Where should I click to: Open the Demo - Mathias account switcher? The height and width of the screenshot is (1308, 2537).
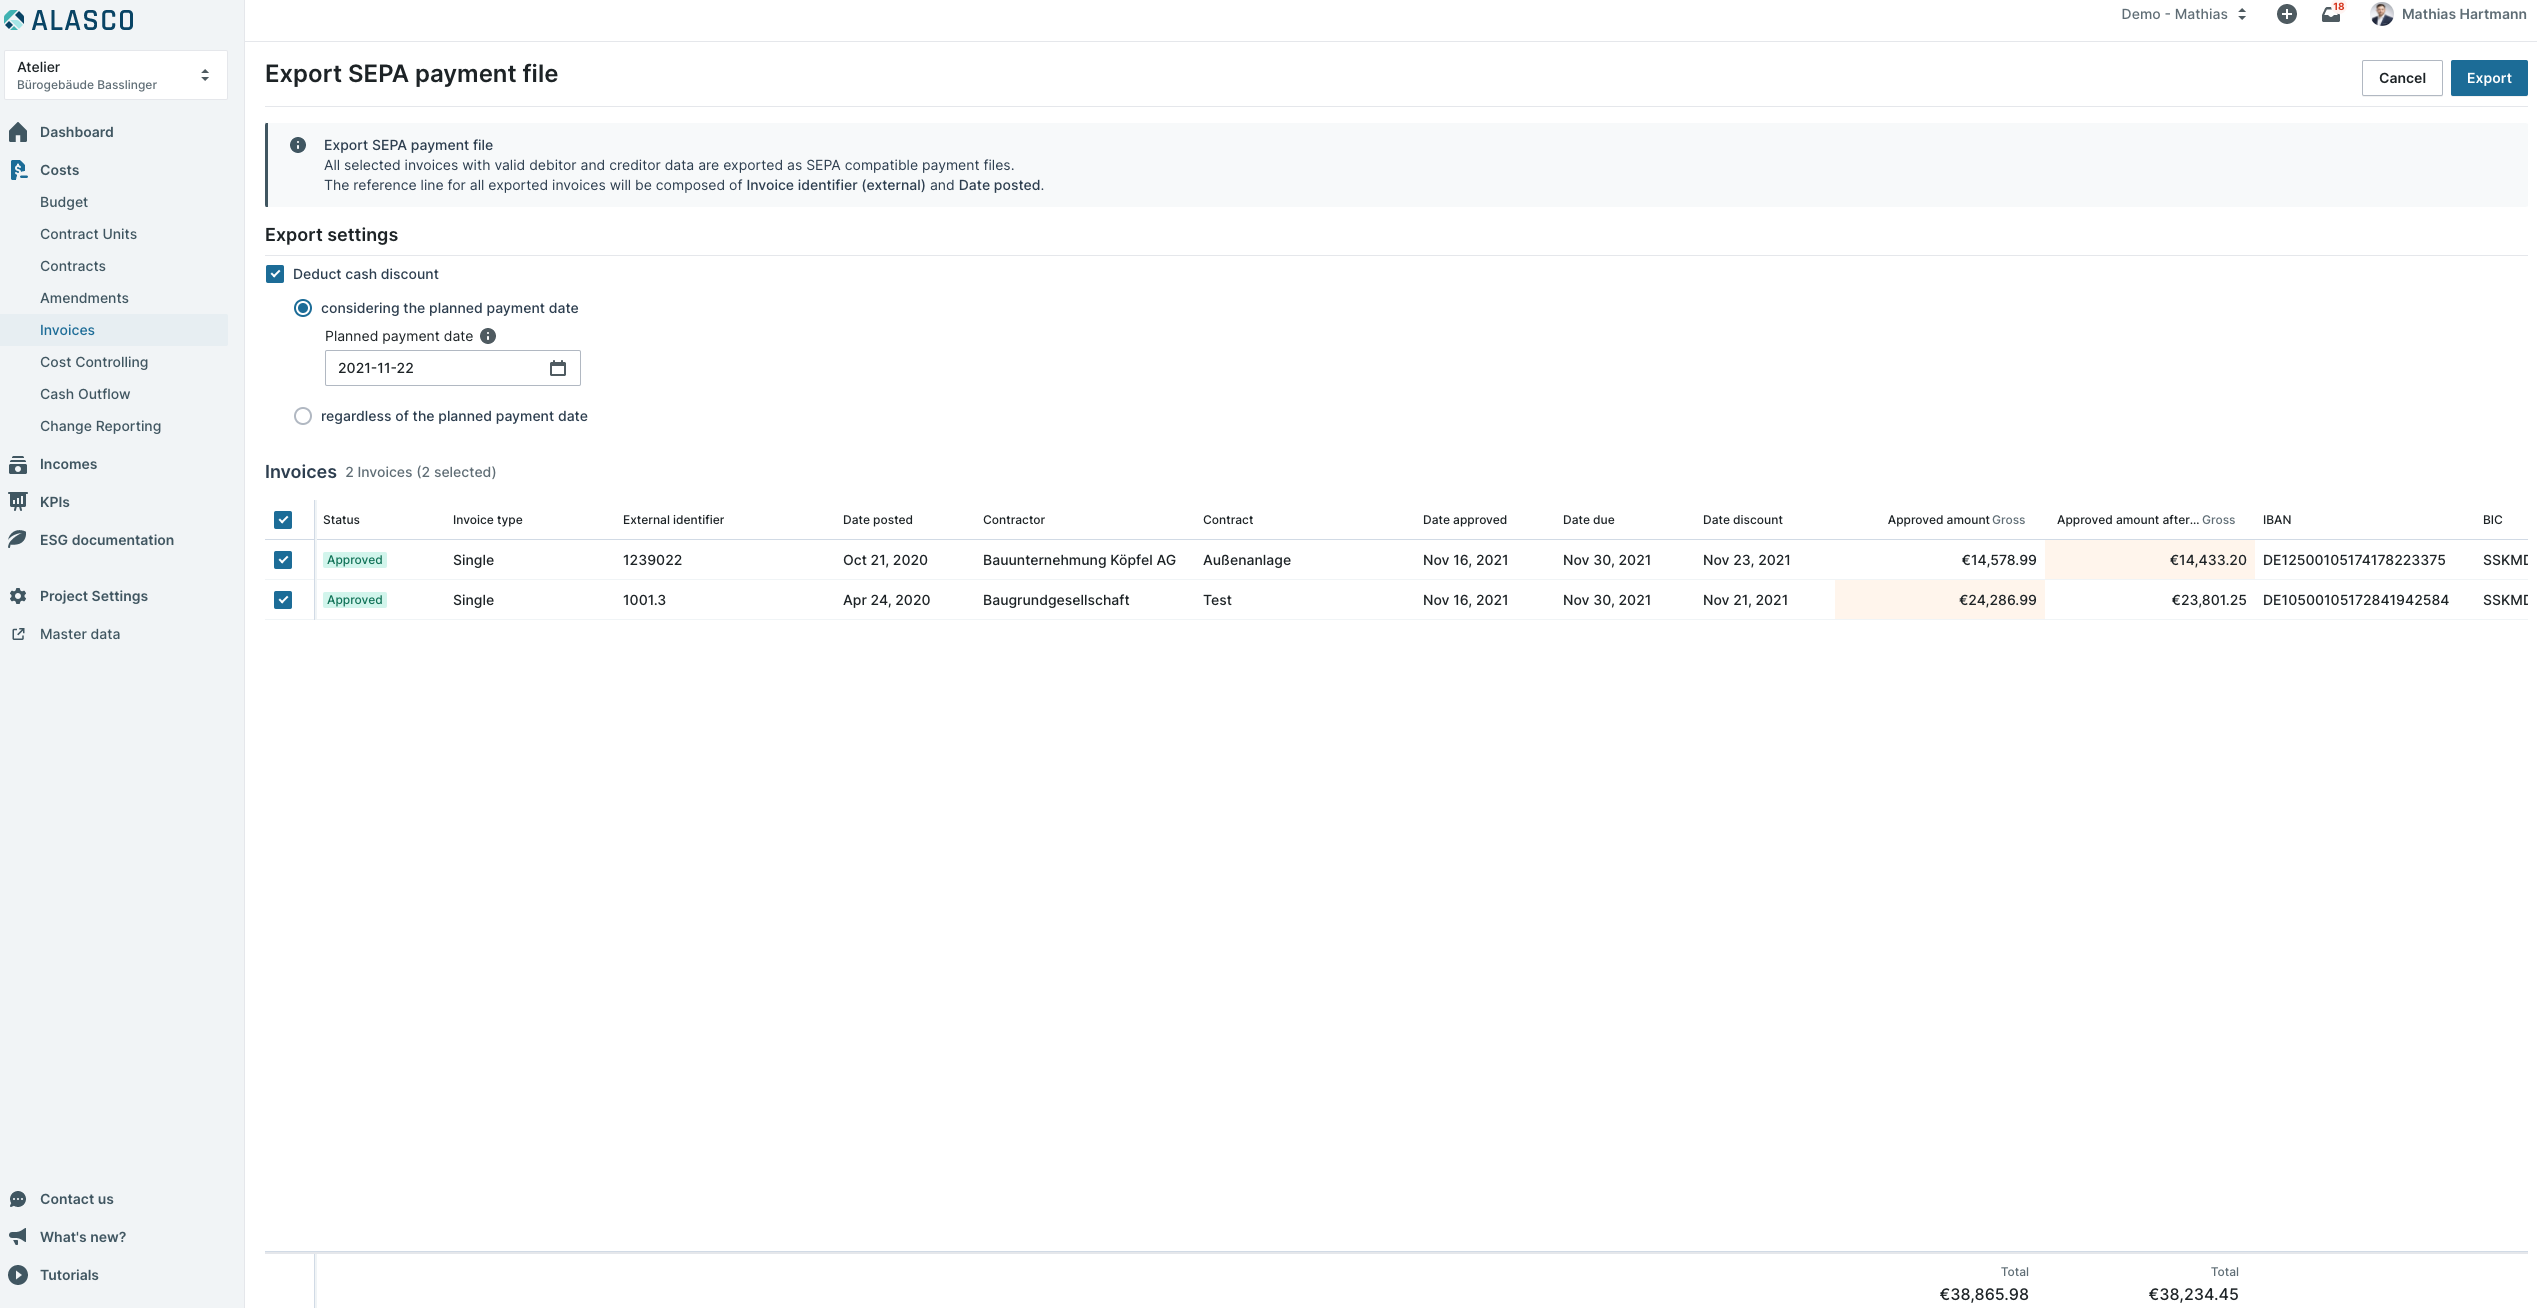click(2184, 14)
